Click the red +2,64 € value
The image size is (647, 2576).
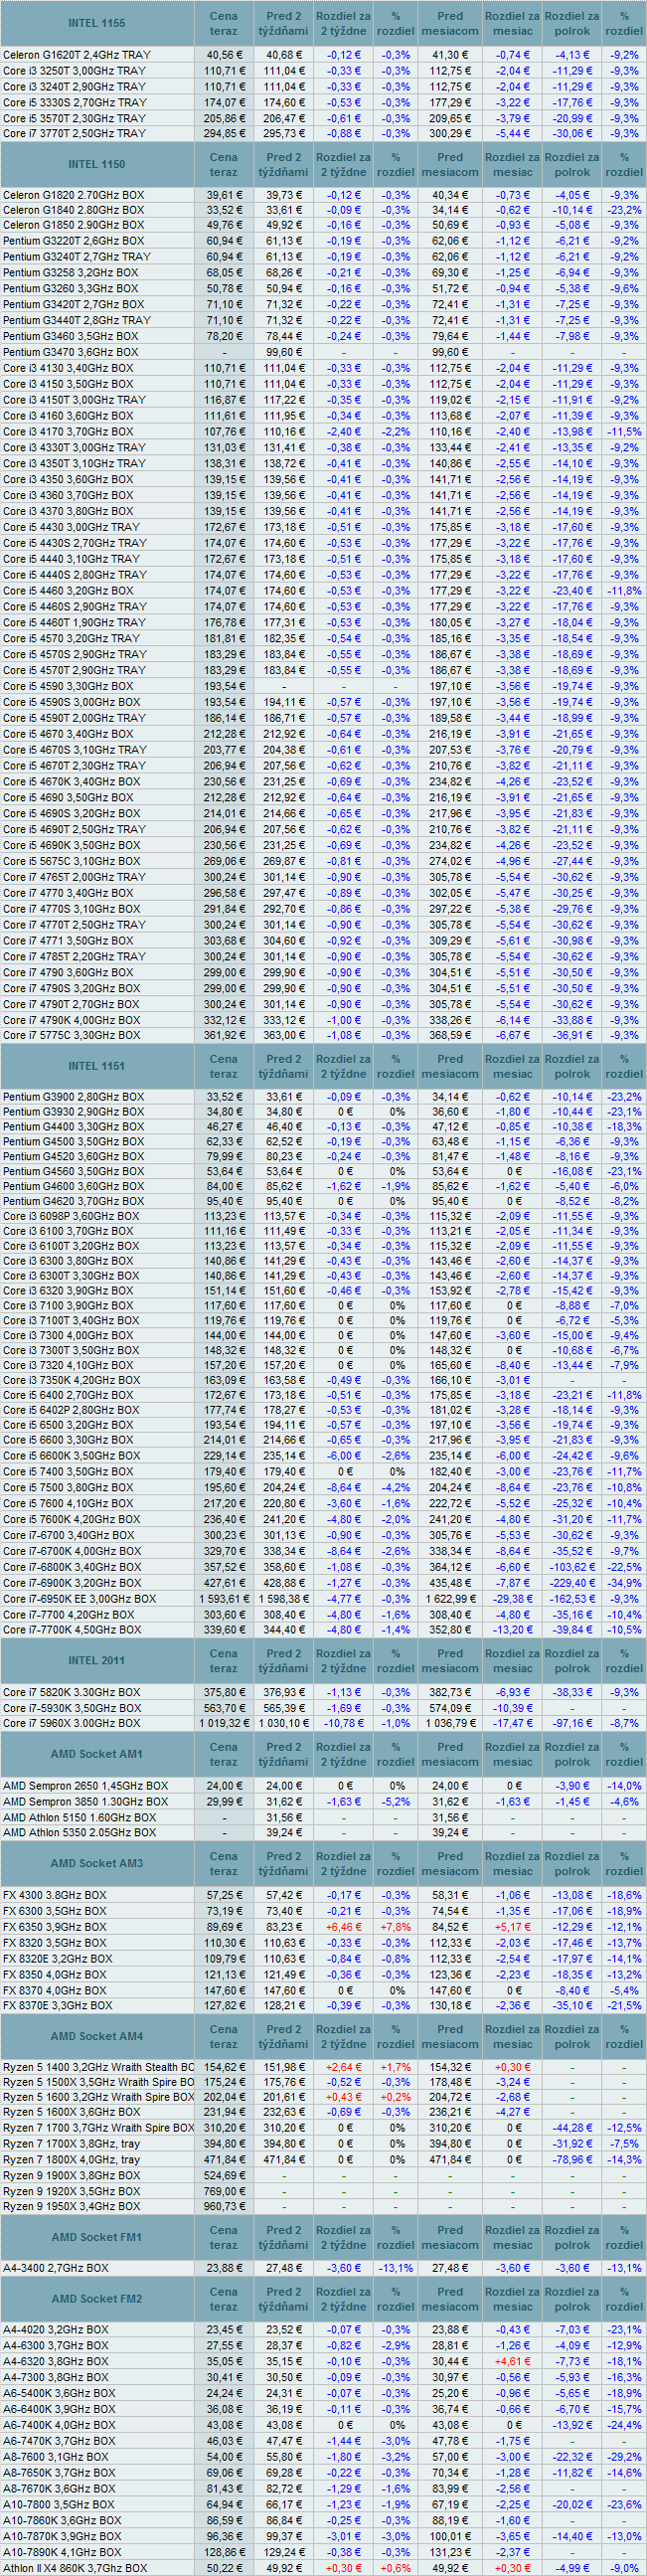click(x=344, y=2067)
